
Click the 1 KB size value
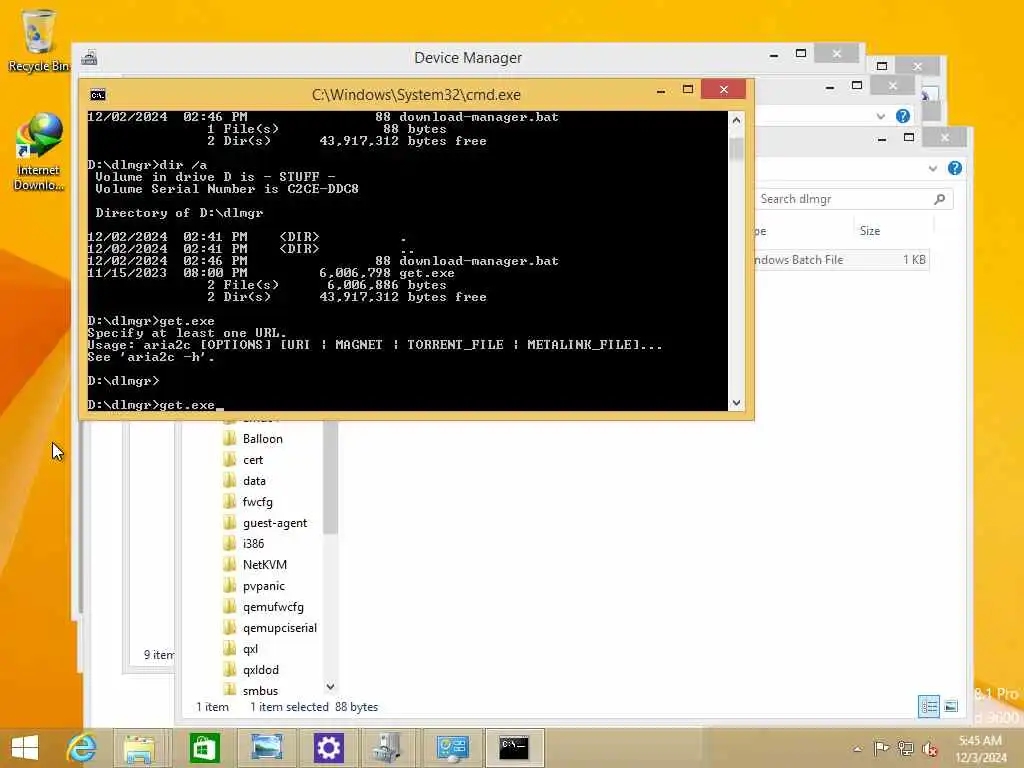click(914, 260)
